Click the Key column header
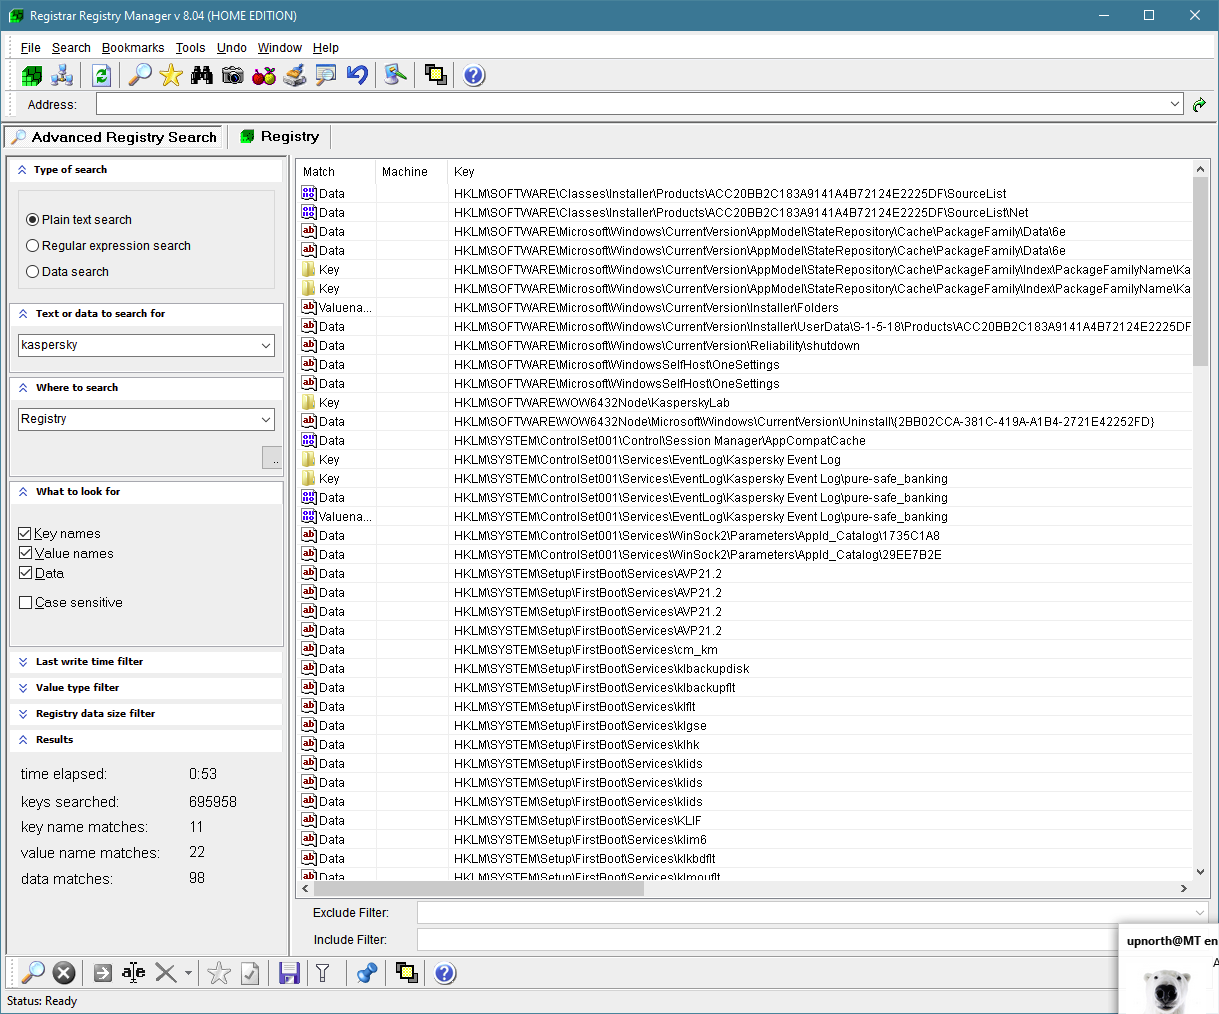 point(464,172)
